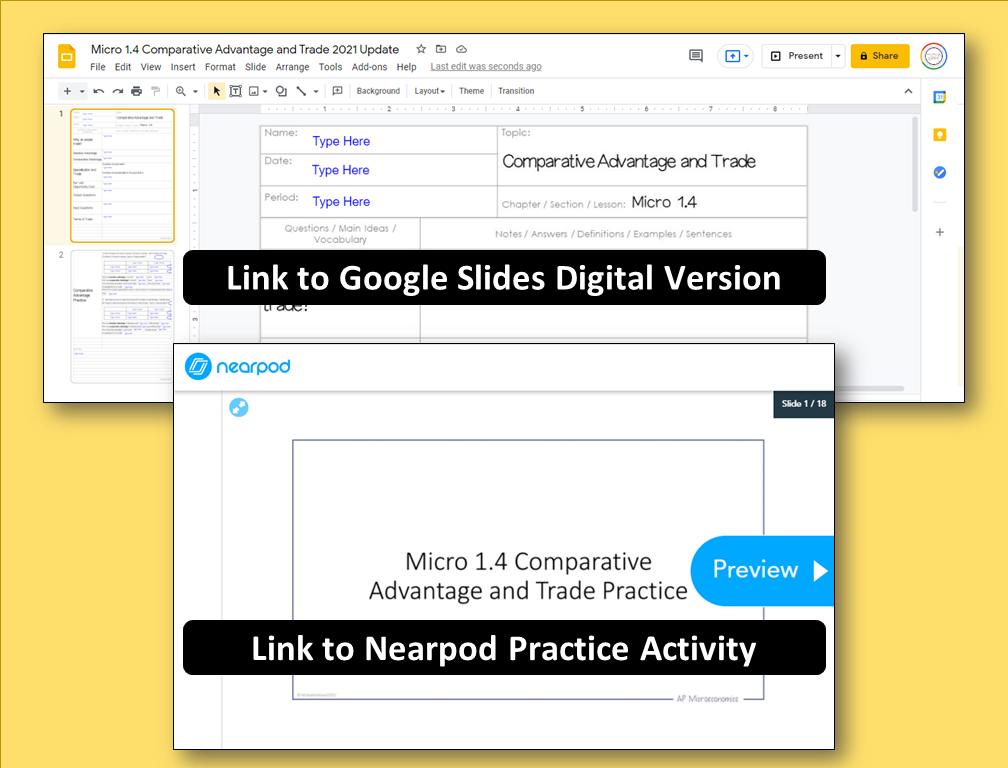The image size is (1008, 768).
Task: Open the Zoom dropdown arrow
Action: pos(196,90)
